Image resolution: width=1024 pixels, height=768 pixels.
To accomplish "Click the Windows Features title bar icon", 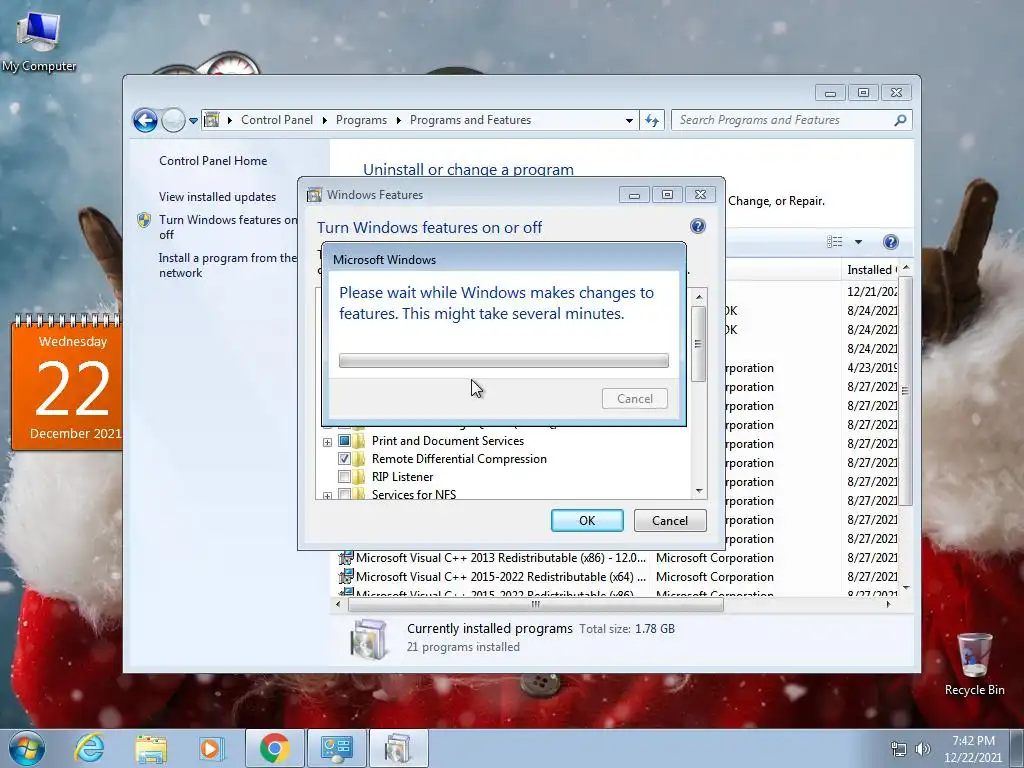I will click(315, 195).
